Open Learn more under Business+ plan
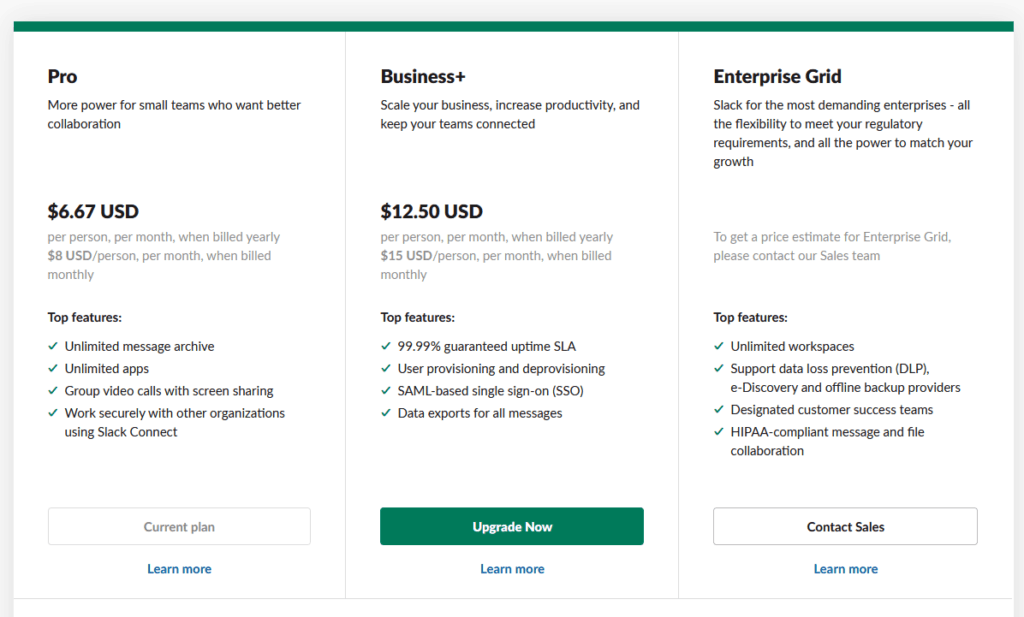 512,569
